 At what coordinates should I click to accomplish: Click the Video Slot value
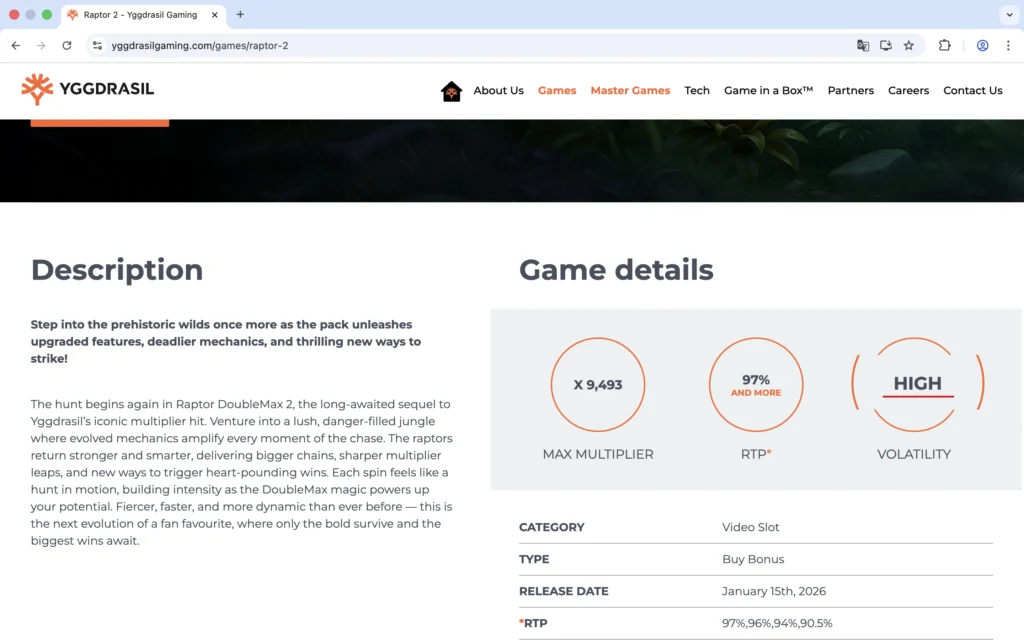[750, 527]
